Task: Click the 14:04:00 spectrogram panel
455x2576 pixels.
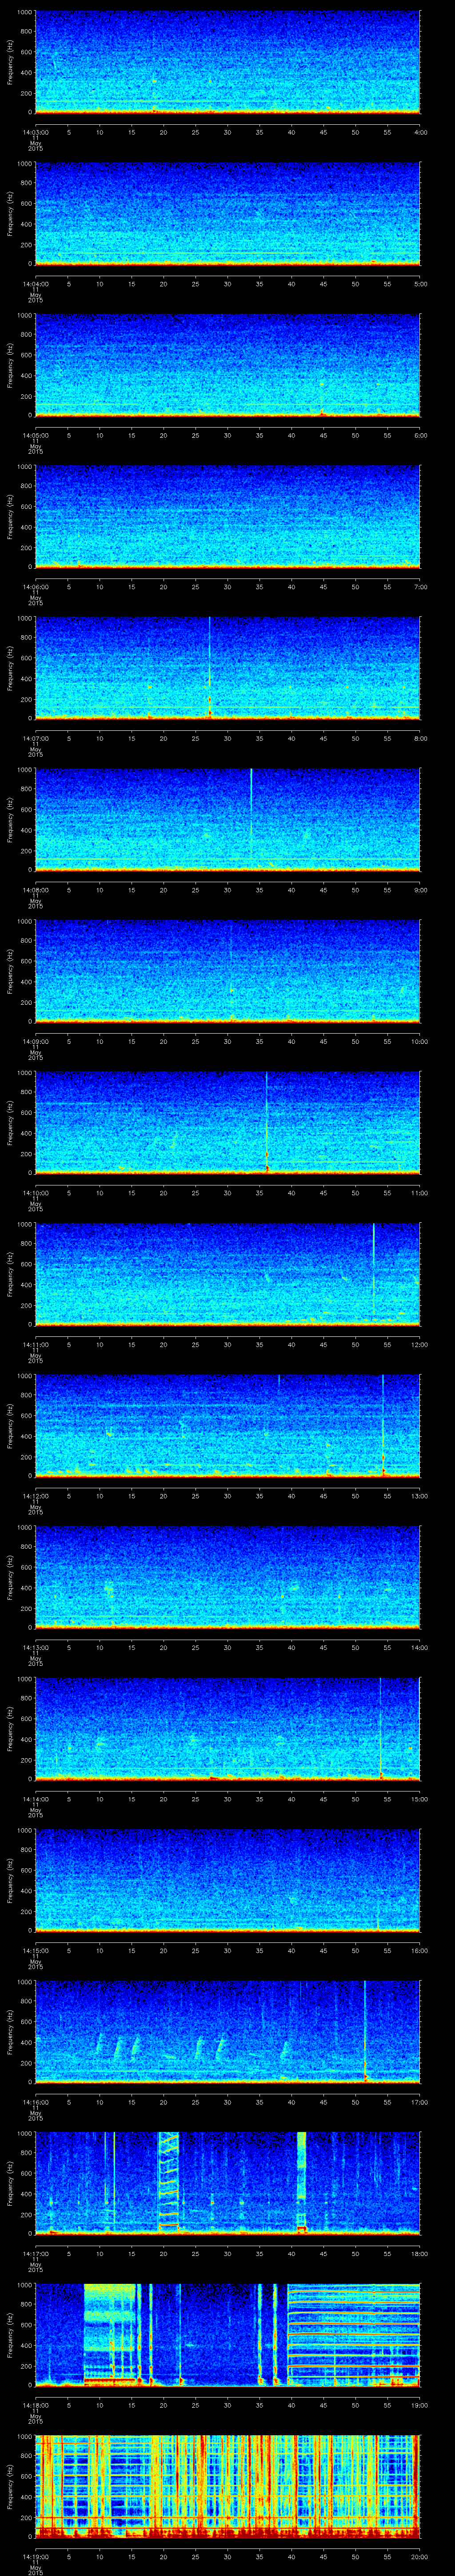Action: click(228, 214)
